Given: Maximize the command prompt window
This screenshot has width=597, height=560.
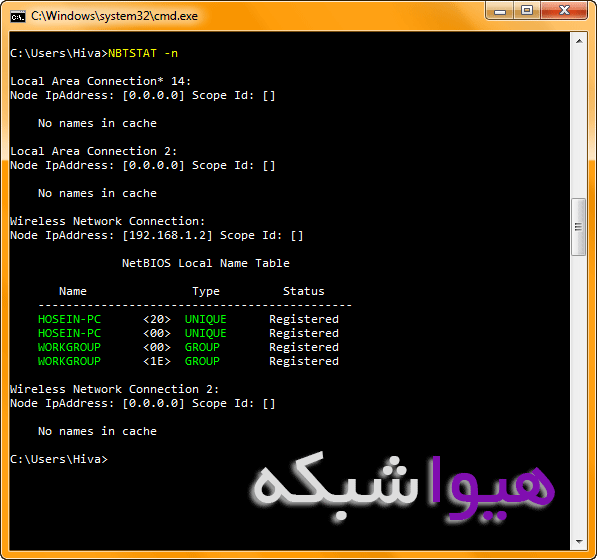Looking at the screenshot, I should pyautogui.click(x=527, y=11).
